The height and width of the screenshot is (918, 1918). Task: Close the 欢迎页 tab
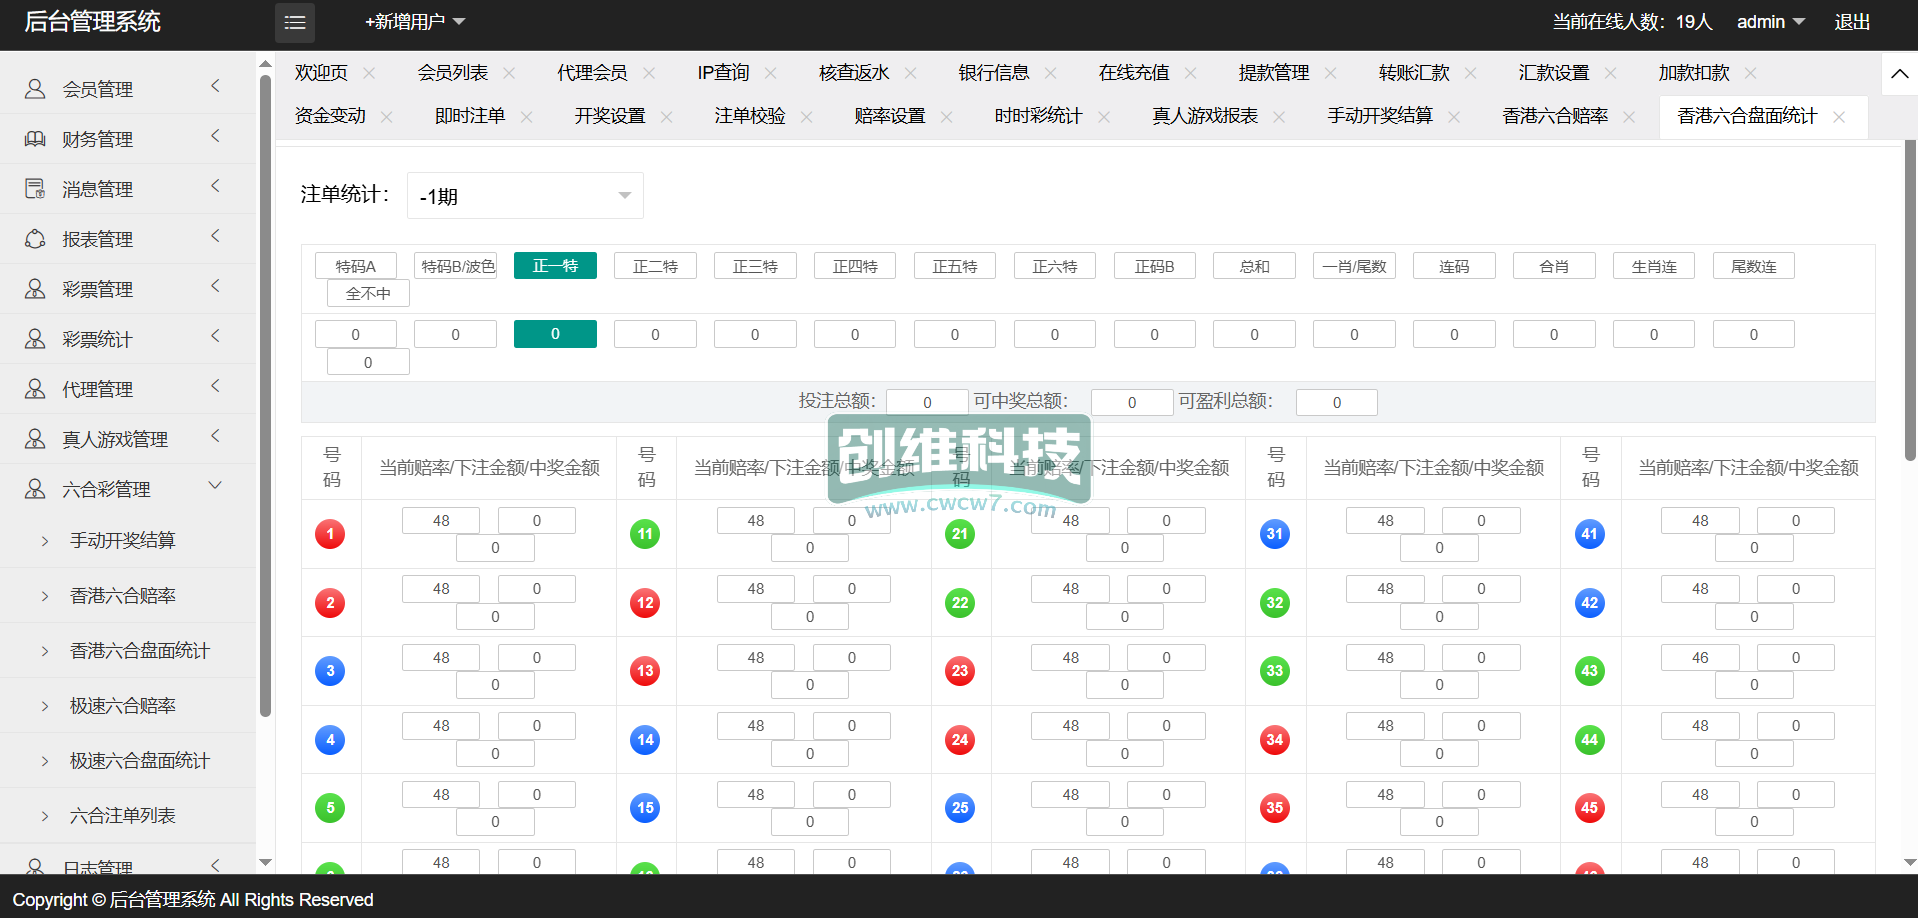[369, 73]
